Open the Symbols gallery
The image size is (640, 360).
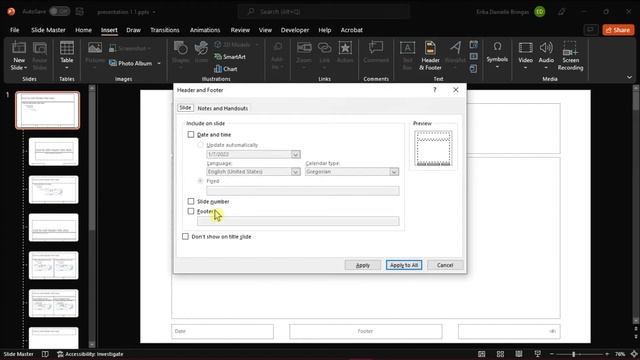497,55
